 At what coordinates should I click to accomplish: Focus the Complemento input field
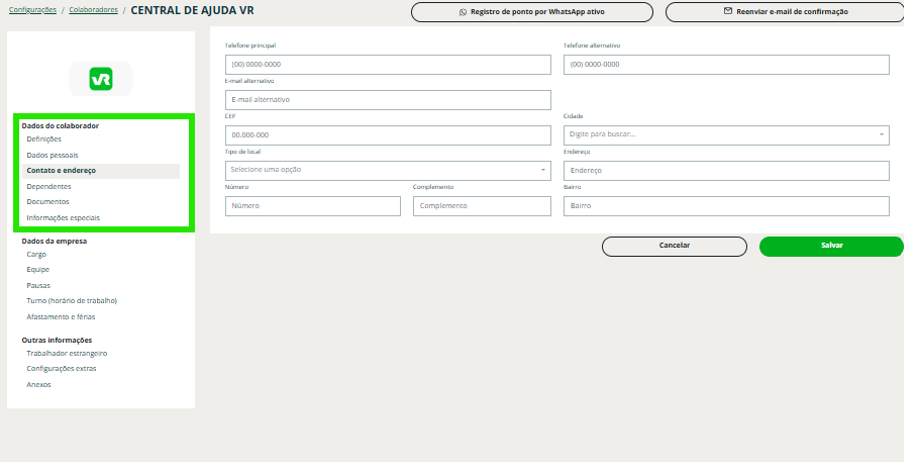(482, 206)
